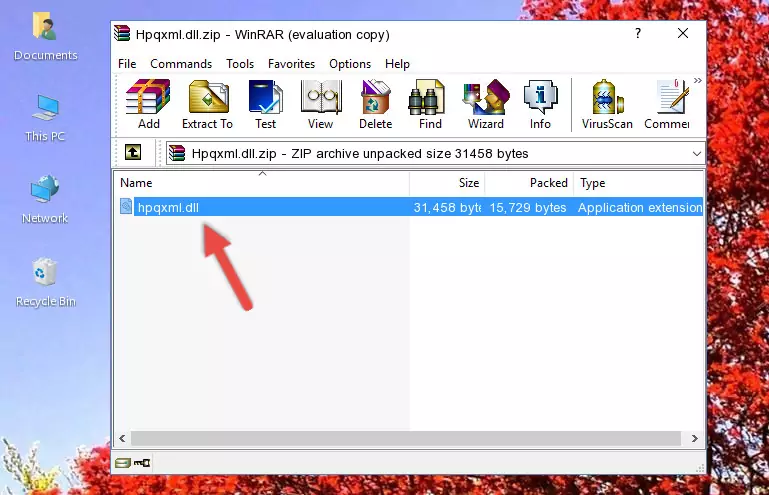
Task: Click the Application extension type cell
Action: coord(640,208)
